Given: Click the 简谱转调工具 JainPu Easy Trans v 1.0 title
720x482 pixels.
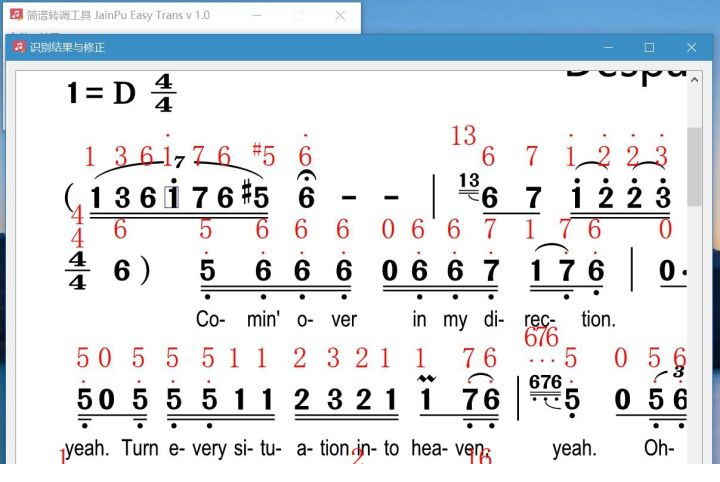Looking at the screenshot, I should tap(118, 15).
